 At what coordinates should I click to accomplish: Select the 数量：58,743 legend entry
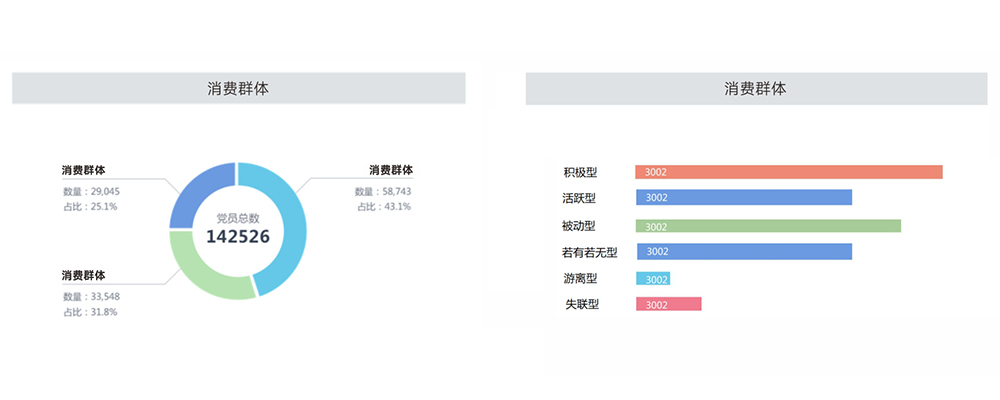tap(383, 191)
